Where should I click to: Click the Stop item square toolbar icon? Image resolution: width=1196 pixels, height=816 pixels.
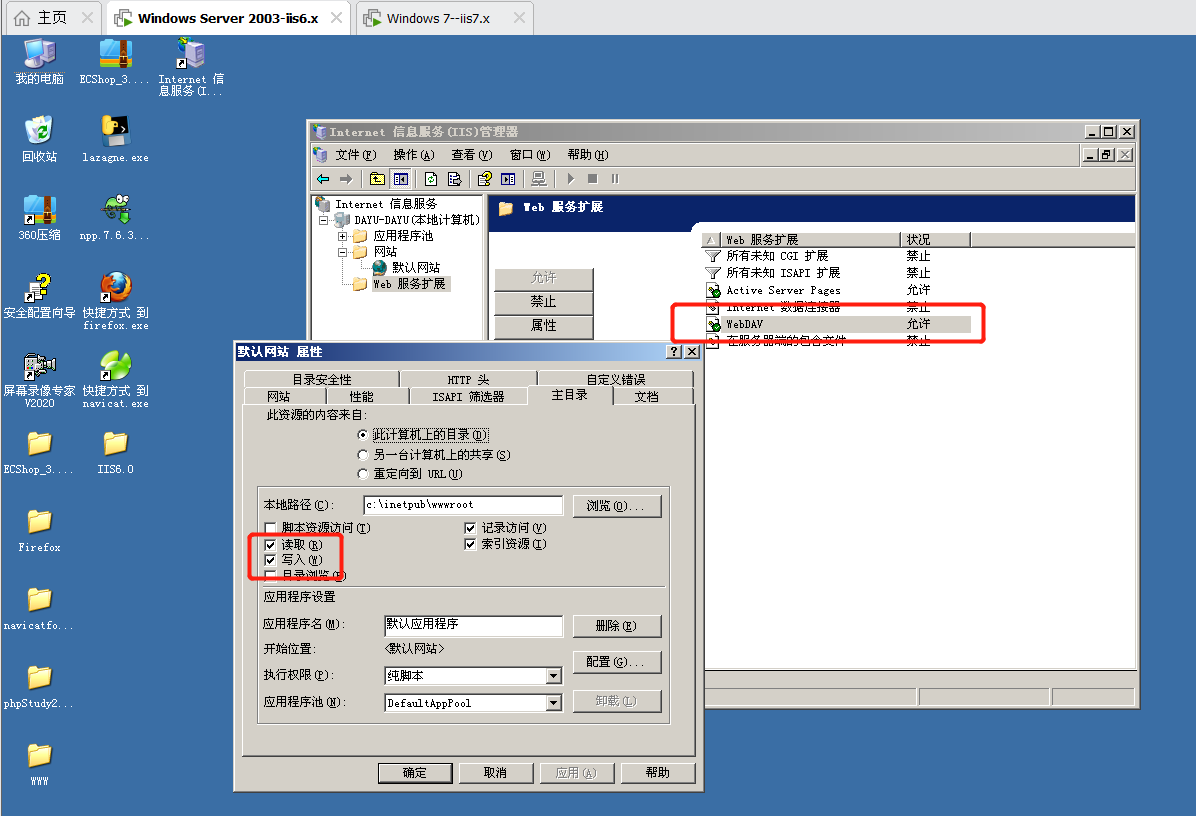pyautogui.click(x=593, y=179)
